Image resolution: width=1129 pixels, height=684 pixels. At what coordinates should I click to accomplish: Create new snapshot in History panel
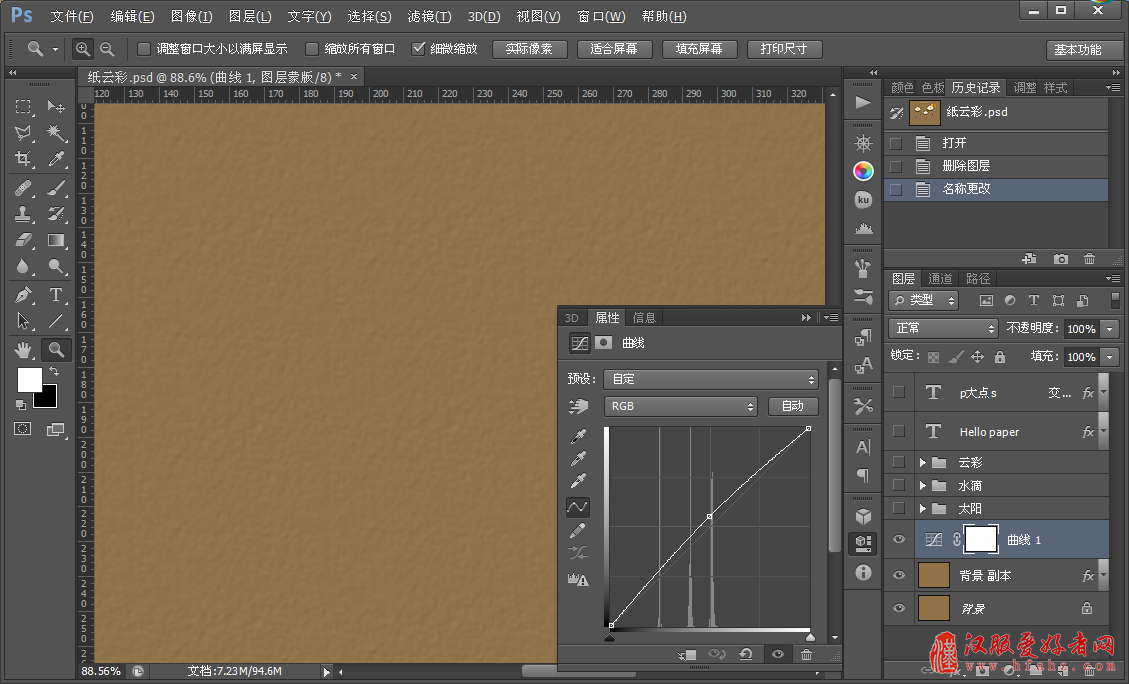pos(1061,259)
